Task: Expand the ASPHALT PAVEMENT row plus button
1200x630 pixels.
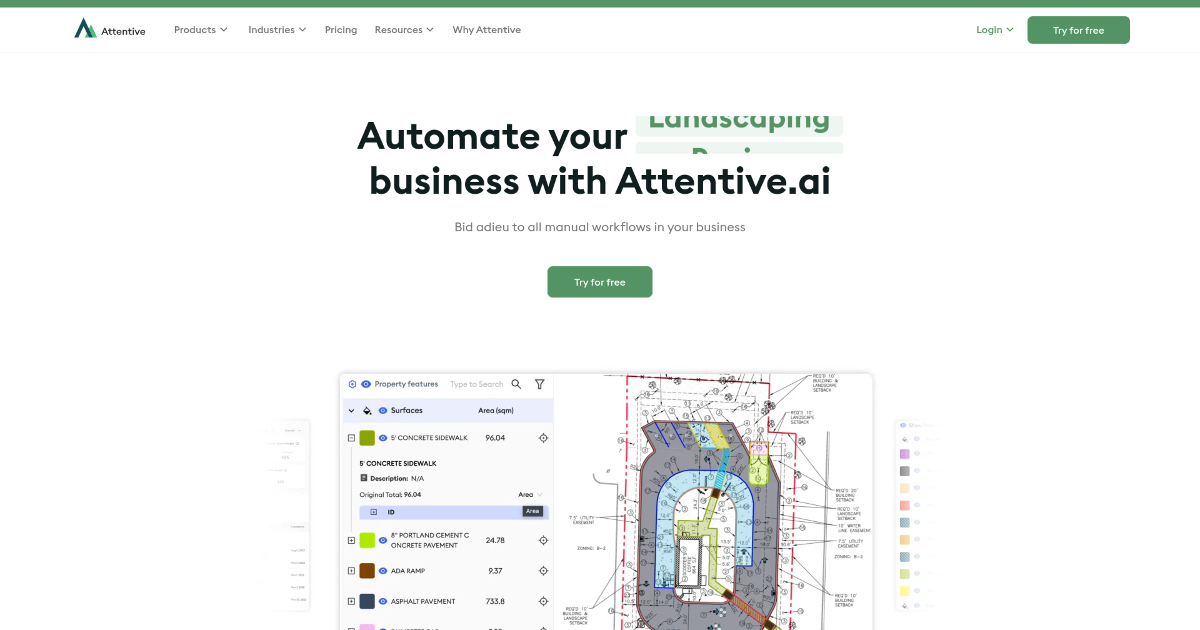Action: click(351, 601)
